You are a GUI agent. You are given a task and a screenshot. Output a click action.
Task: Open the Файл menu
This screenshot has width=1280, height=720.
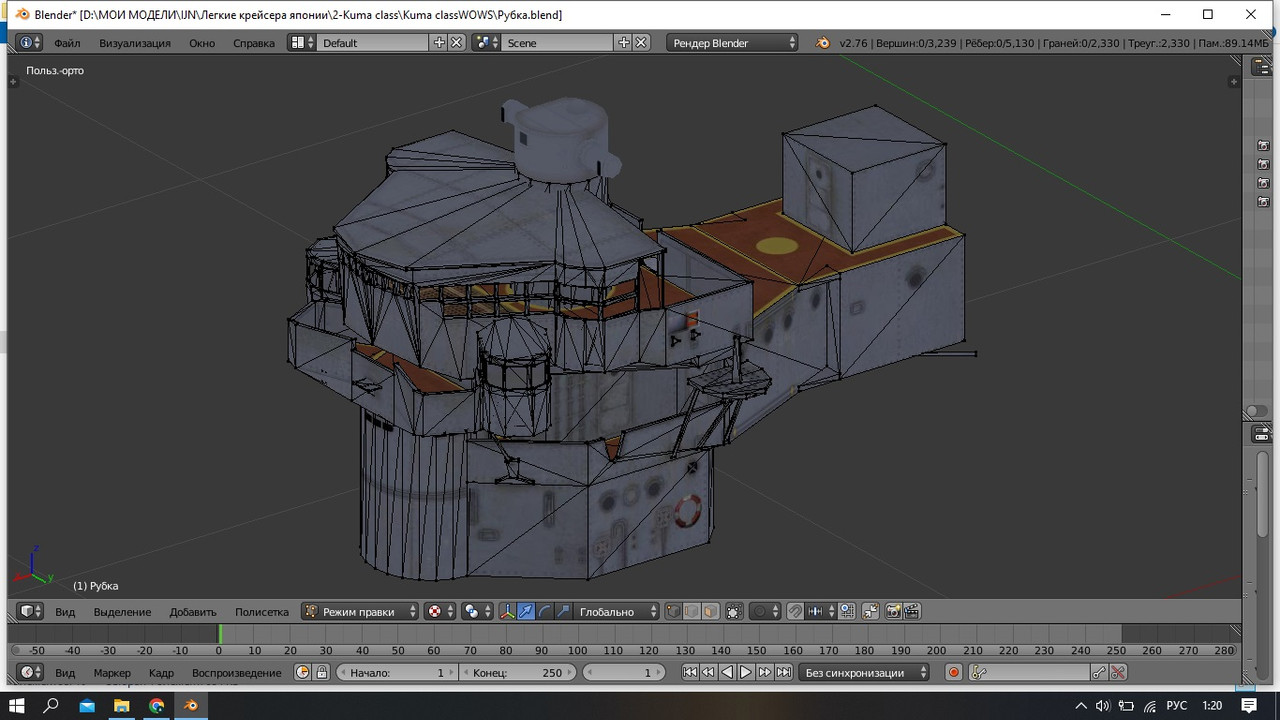point(67,43)
